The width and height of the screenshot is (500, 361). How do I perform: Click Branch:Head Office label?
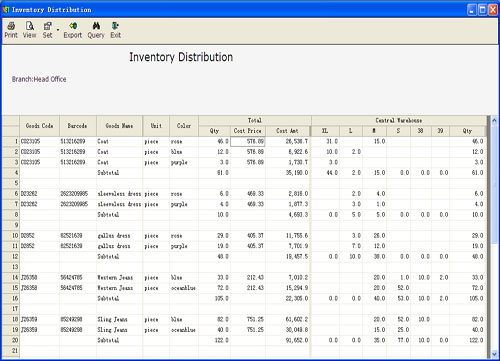click(39, 79)
